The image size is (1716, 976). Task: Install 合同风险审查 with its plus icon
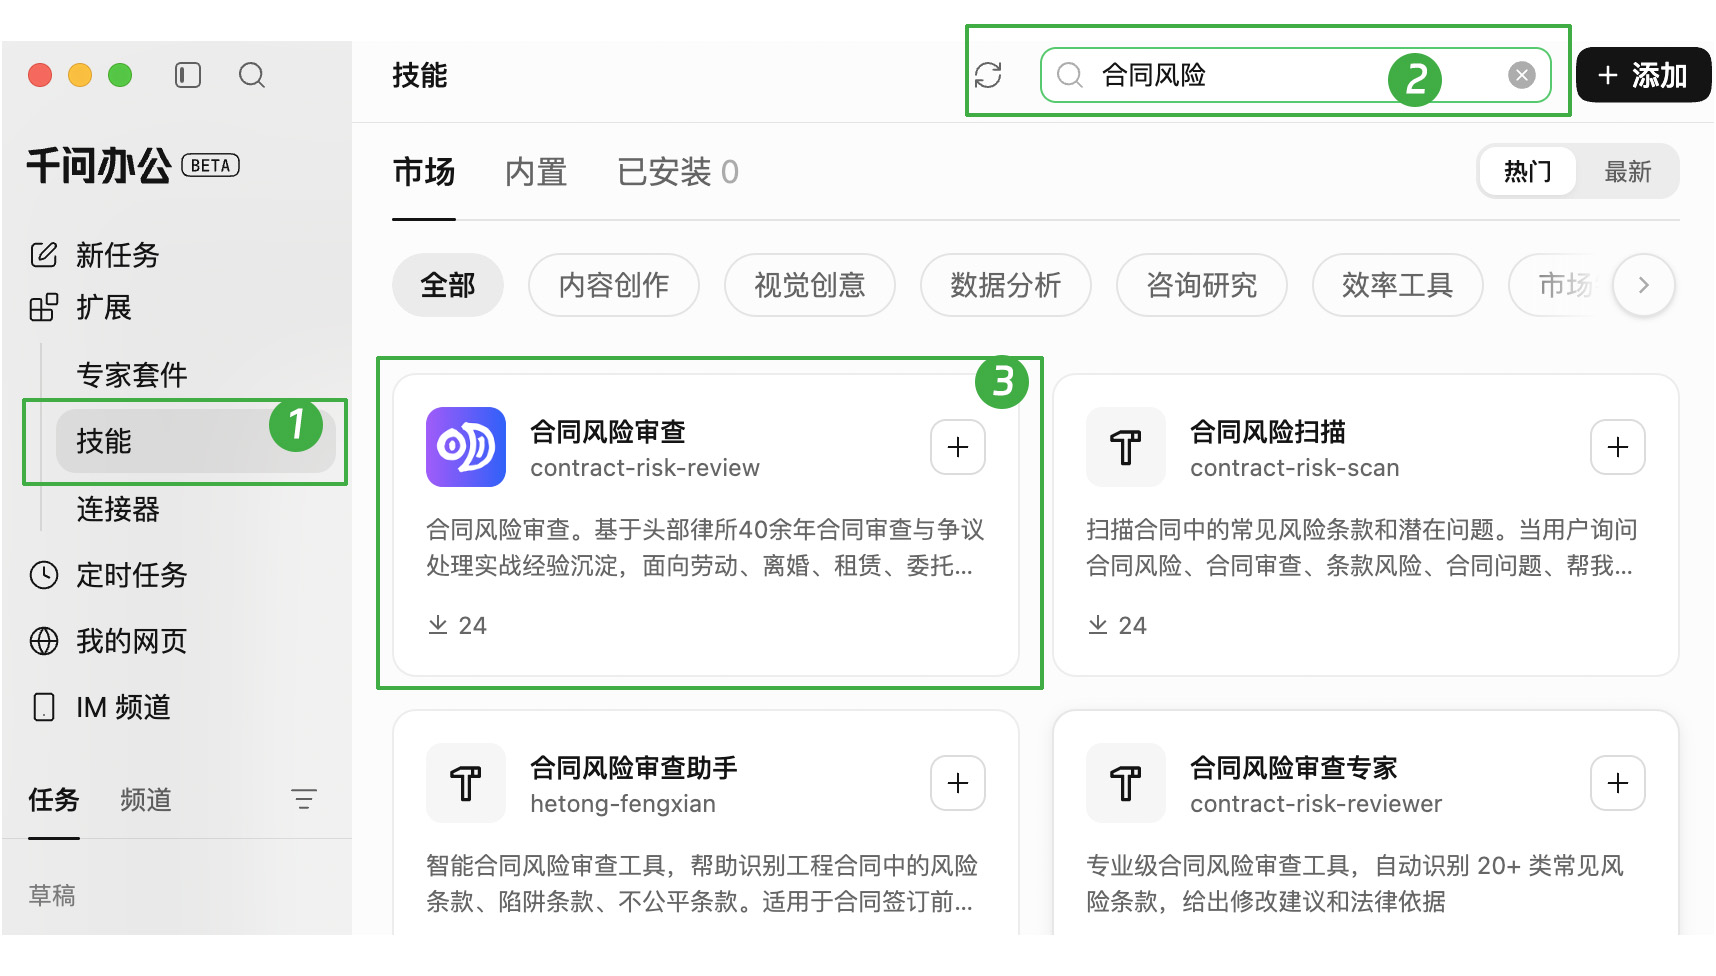click(x=958, y=447)
